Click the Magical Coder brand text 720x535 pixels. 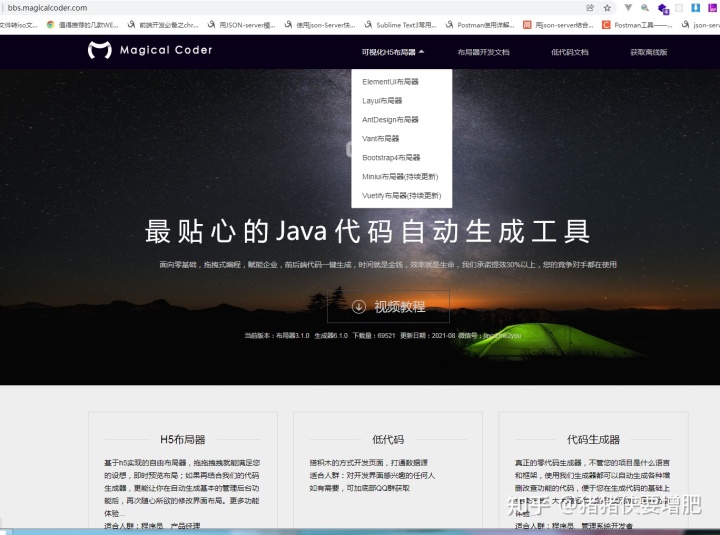tap(166, 50)
